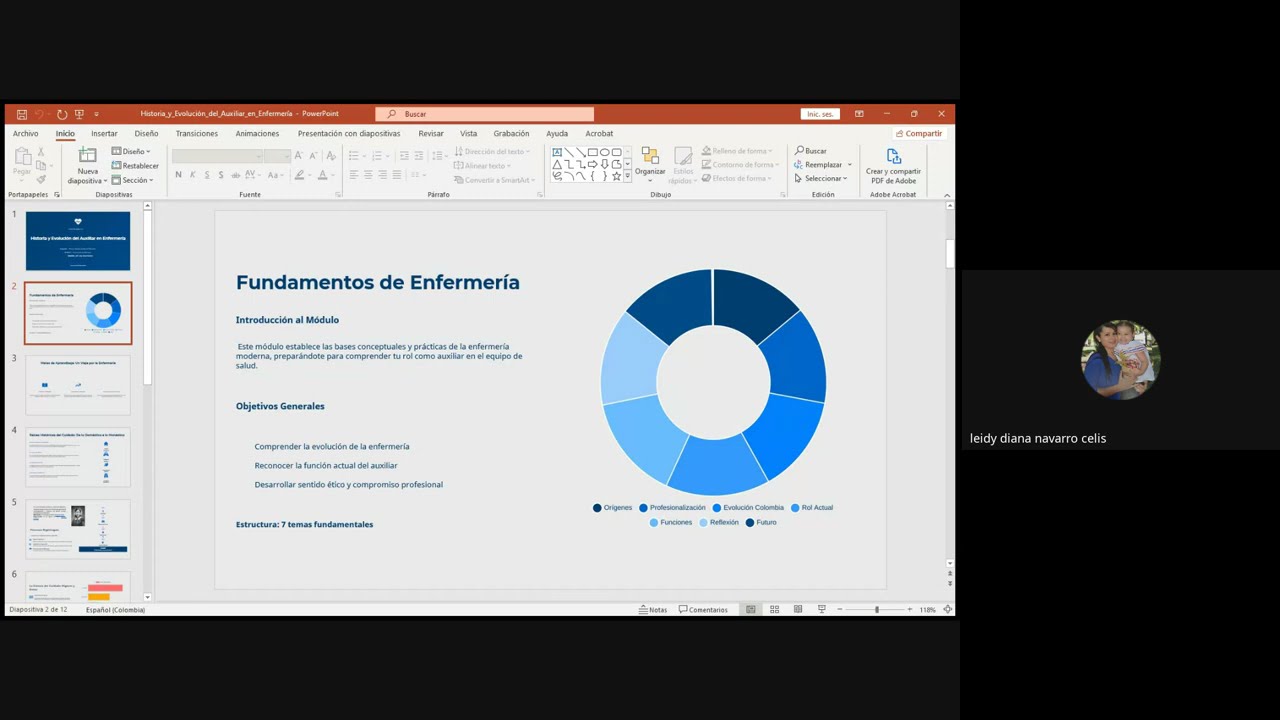
Task: Open ribbon display options icon
Action: 859,114
